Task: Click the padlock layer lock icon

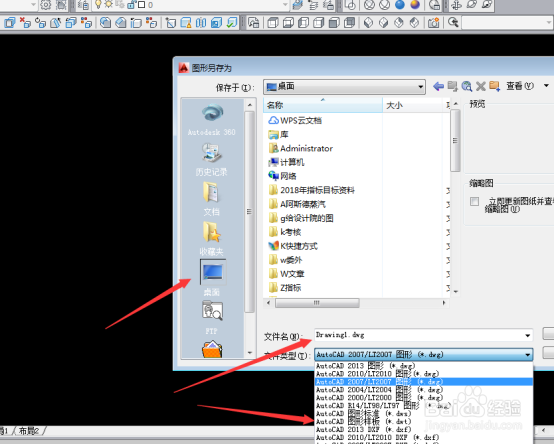Action: pos(131,5)
